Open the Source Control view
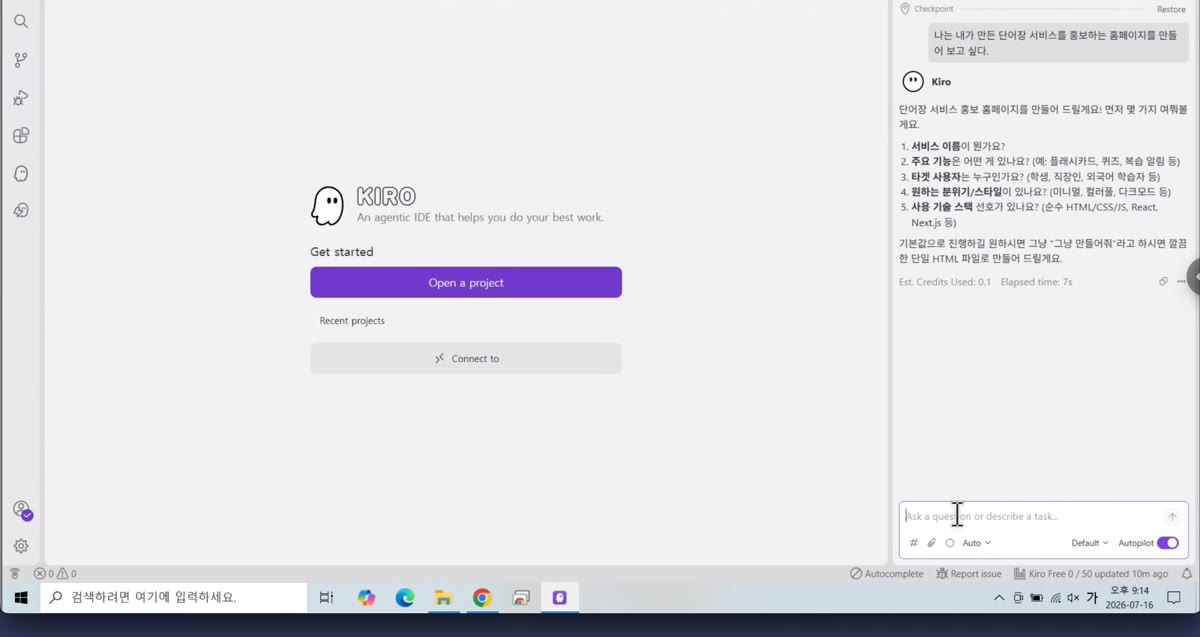This screenshot has width=1200, height=637. (x=21, y=60)
